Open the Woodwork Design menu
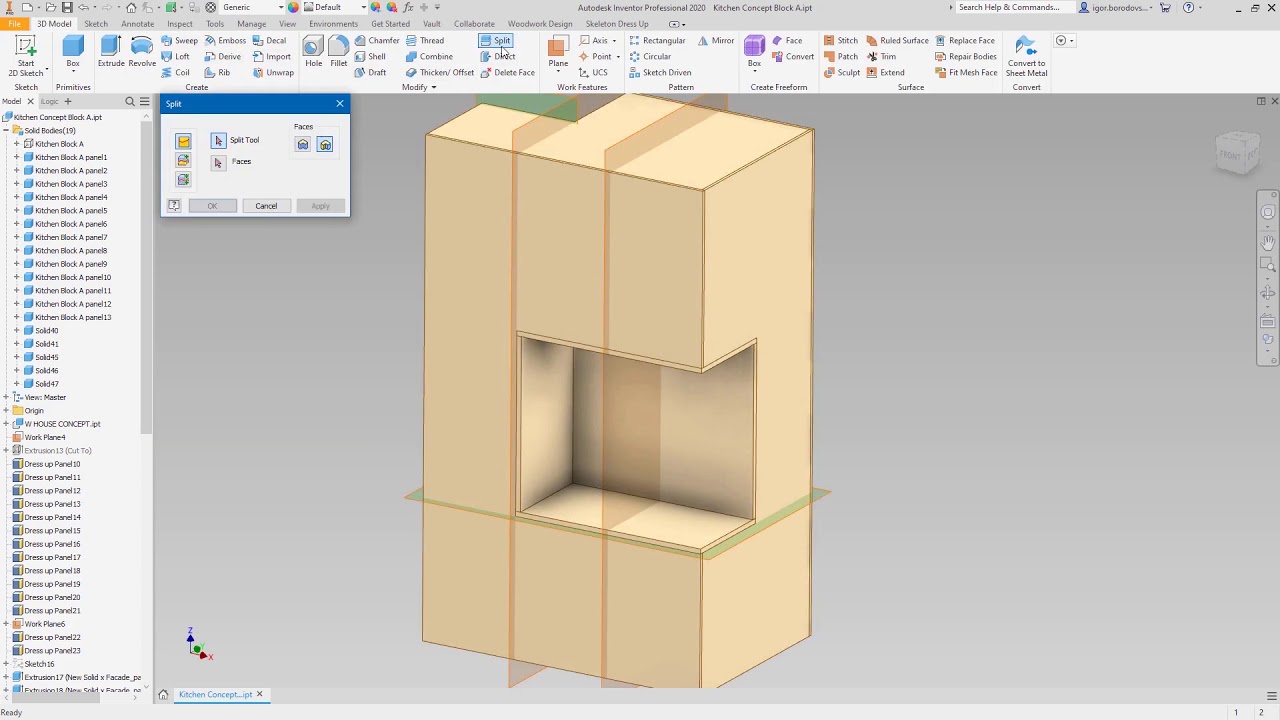1280x720 pixels. tap(540, 23)
